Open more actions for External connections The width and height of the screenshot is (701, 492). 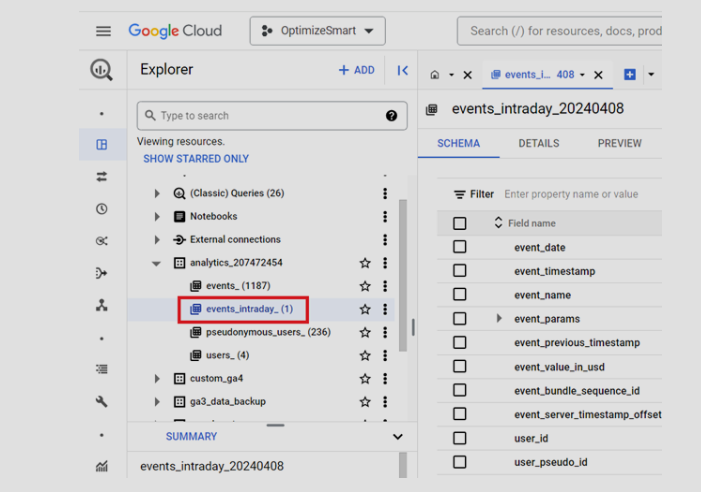[385, 240]
